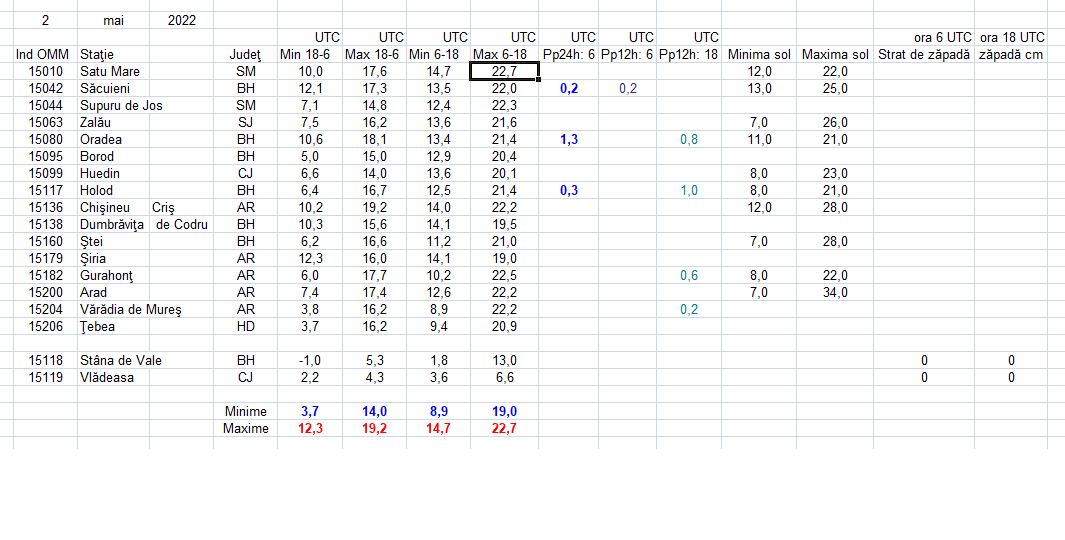The height and width of the screenshot is (540, 1065).
Task: Click the Min 18-6 header cell
Action: pos(310,54)
